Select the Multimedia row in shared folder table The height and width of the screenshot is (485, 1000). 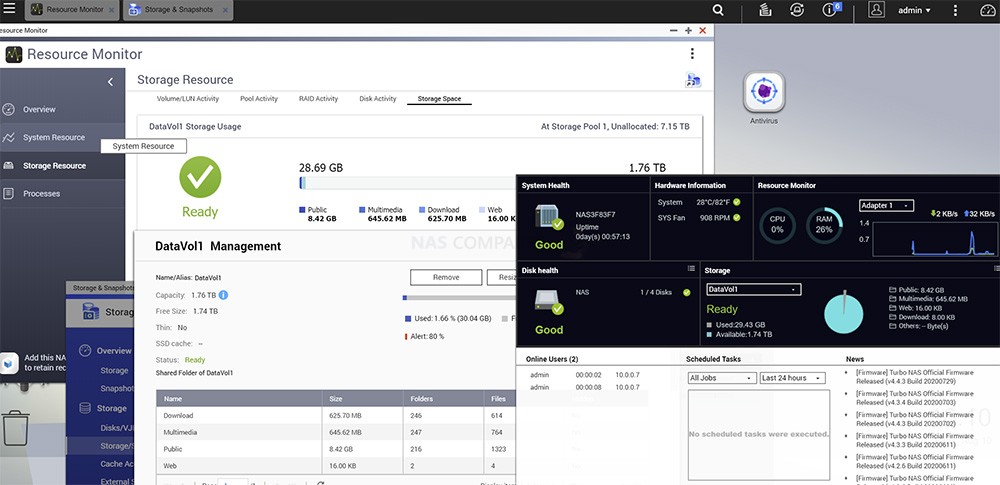pyautogui.click(x=336, y=432)
